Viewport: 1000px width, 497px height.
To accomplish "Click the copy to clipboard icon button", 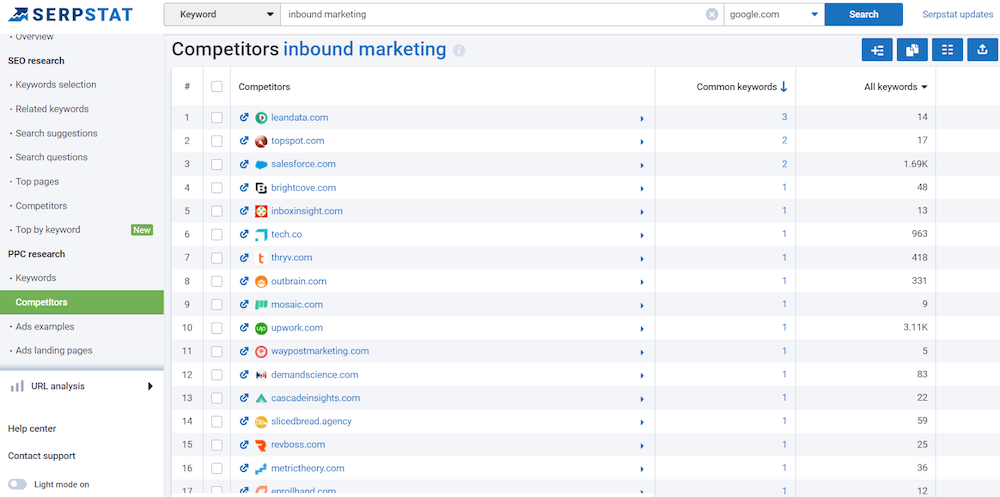I will [912, 51].
